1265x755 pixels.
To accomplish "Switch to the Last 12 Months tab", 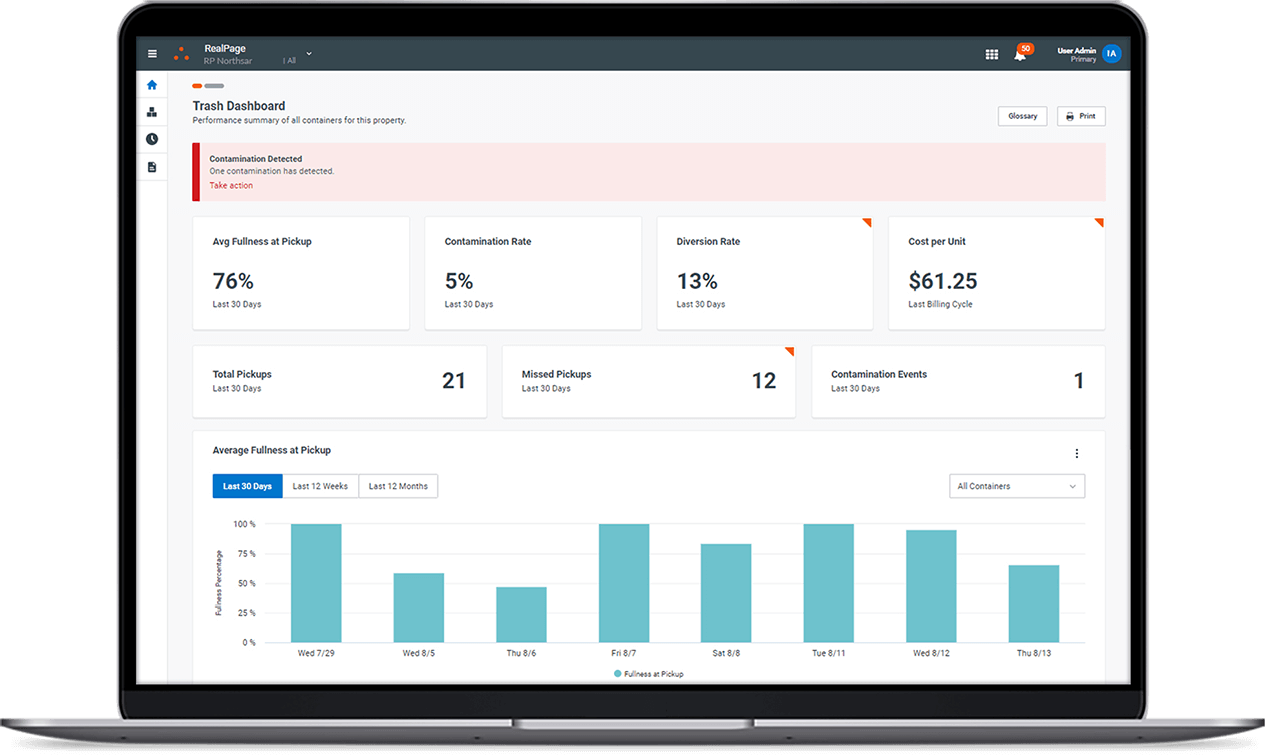I will pos(398,486).
